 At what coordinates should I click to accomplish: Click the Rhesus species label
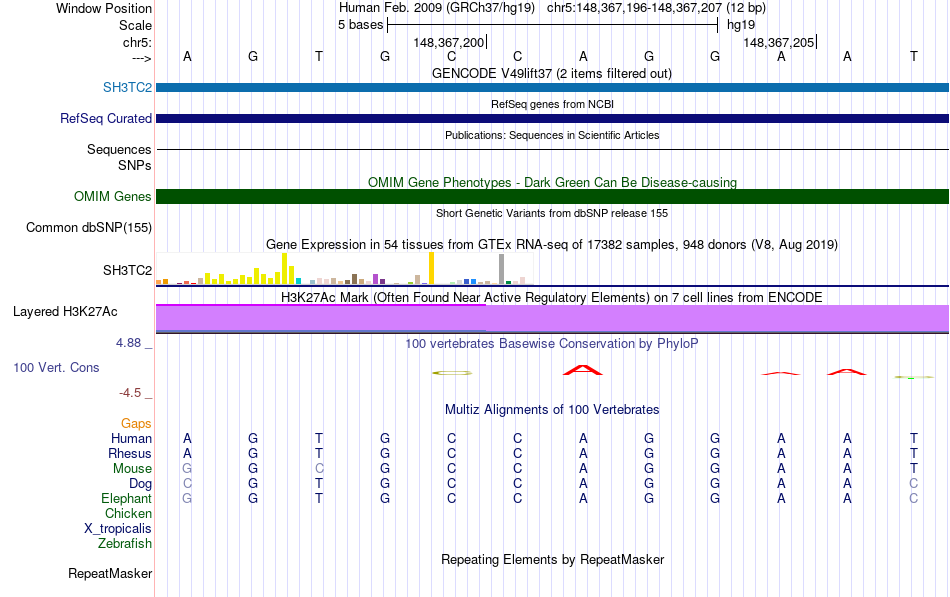[x=130, y=453]
